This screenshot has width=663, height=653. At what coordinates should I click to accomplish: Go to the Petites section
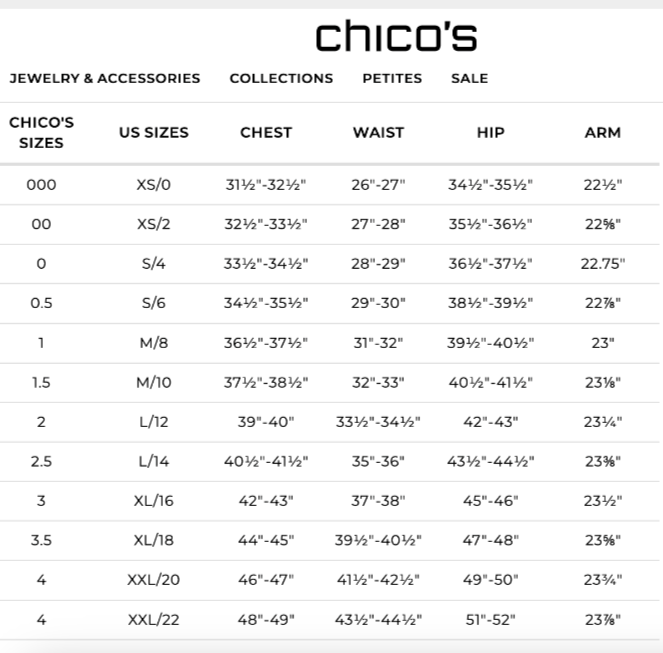click(x=392, y=78)
